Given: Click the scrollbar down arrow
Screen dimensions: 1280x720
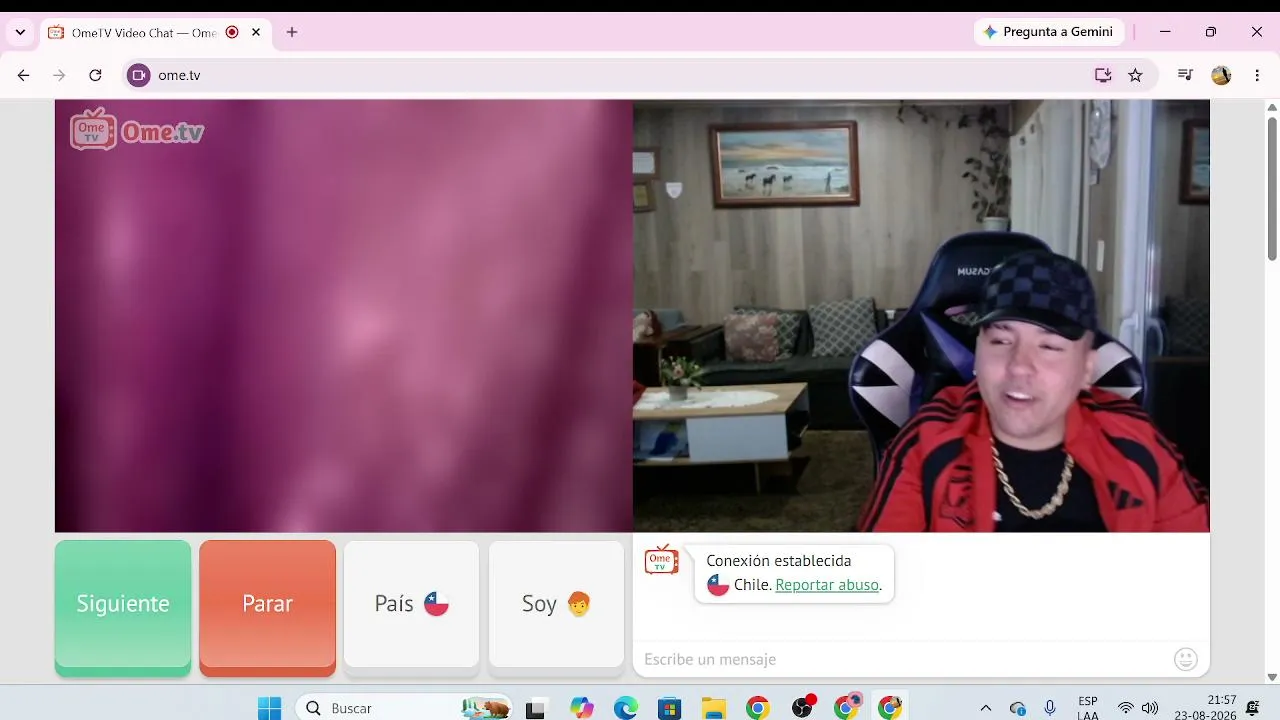Looking at the screenshot, I should (1272, 677).
